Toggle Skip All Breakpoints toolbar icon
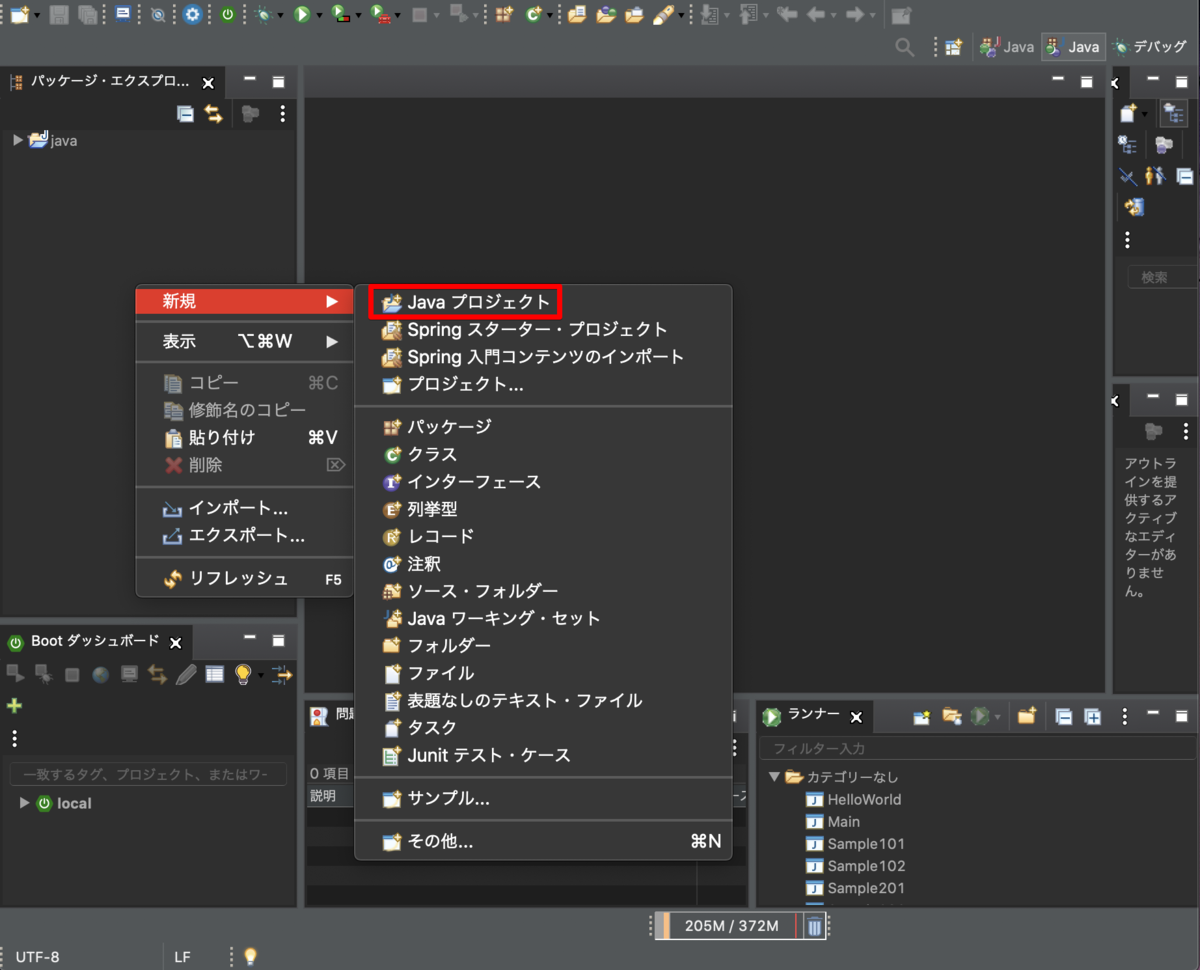 click(157, 15)
